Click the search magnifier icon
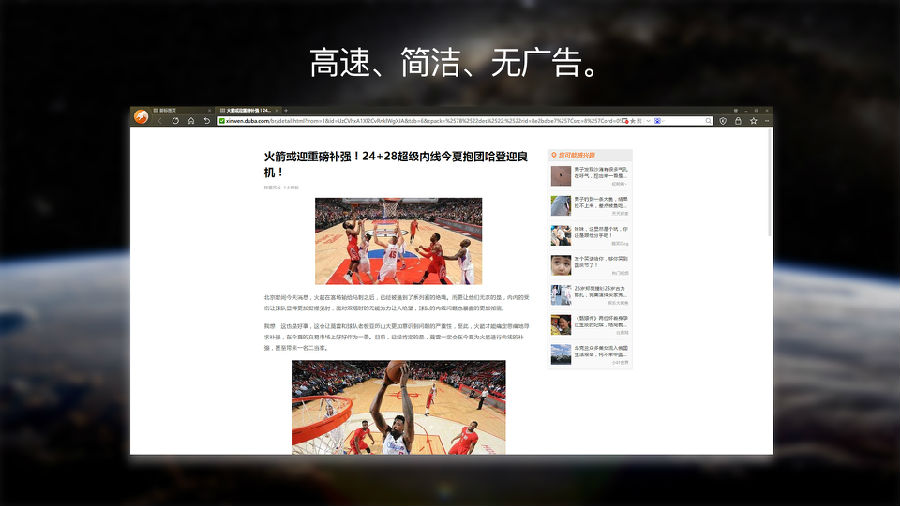This screenshot has height=506, width=900. point(708,121)
